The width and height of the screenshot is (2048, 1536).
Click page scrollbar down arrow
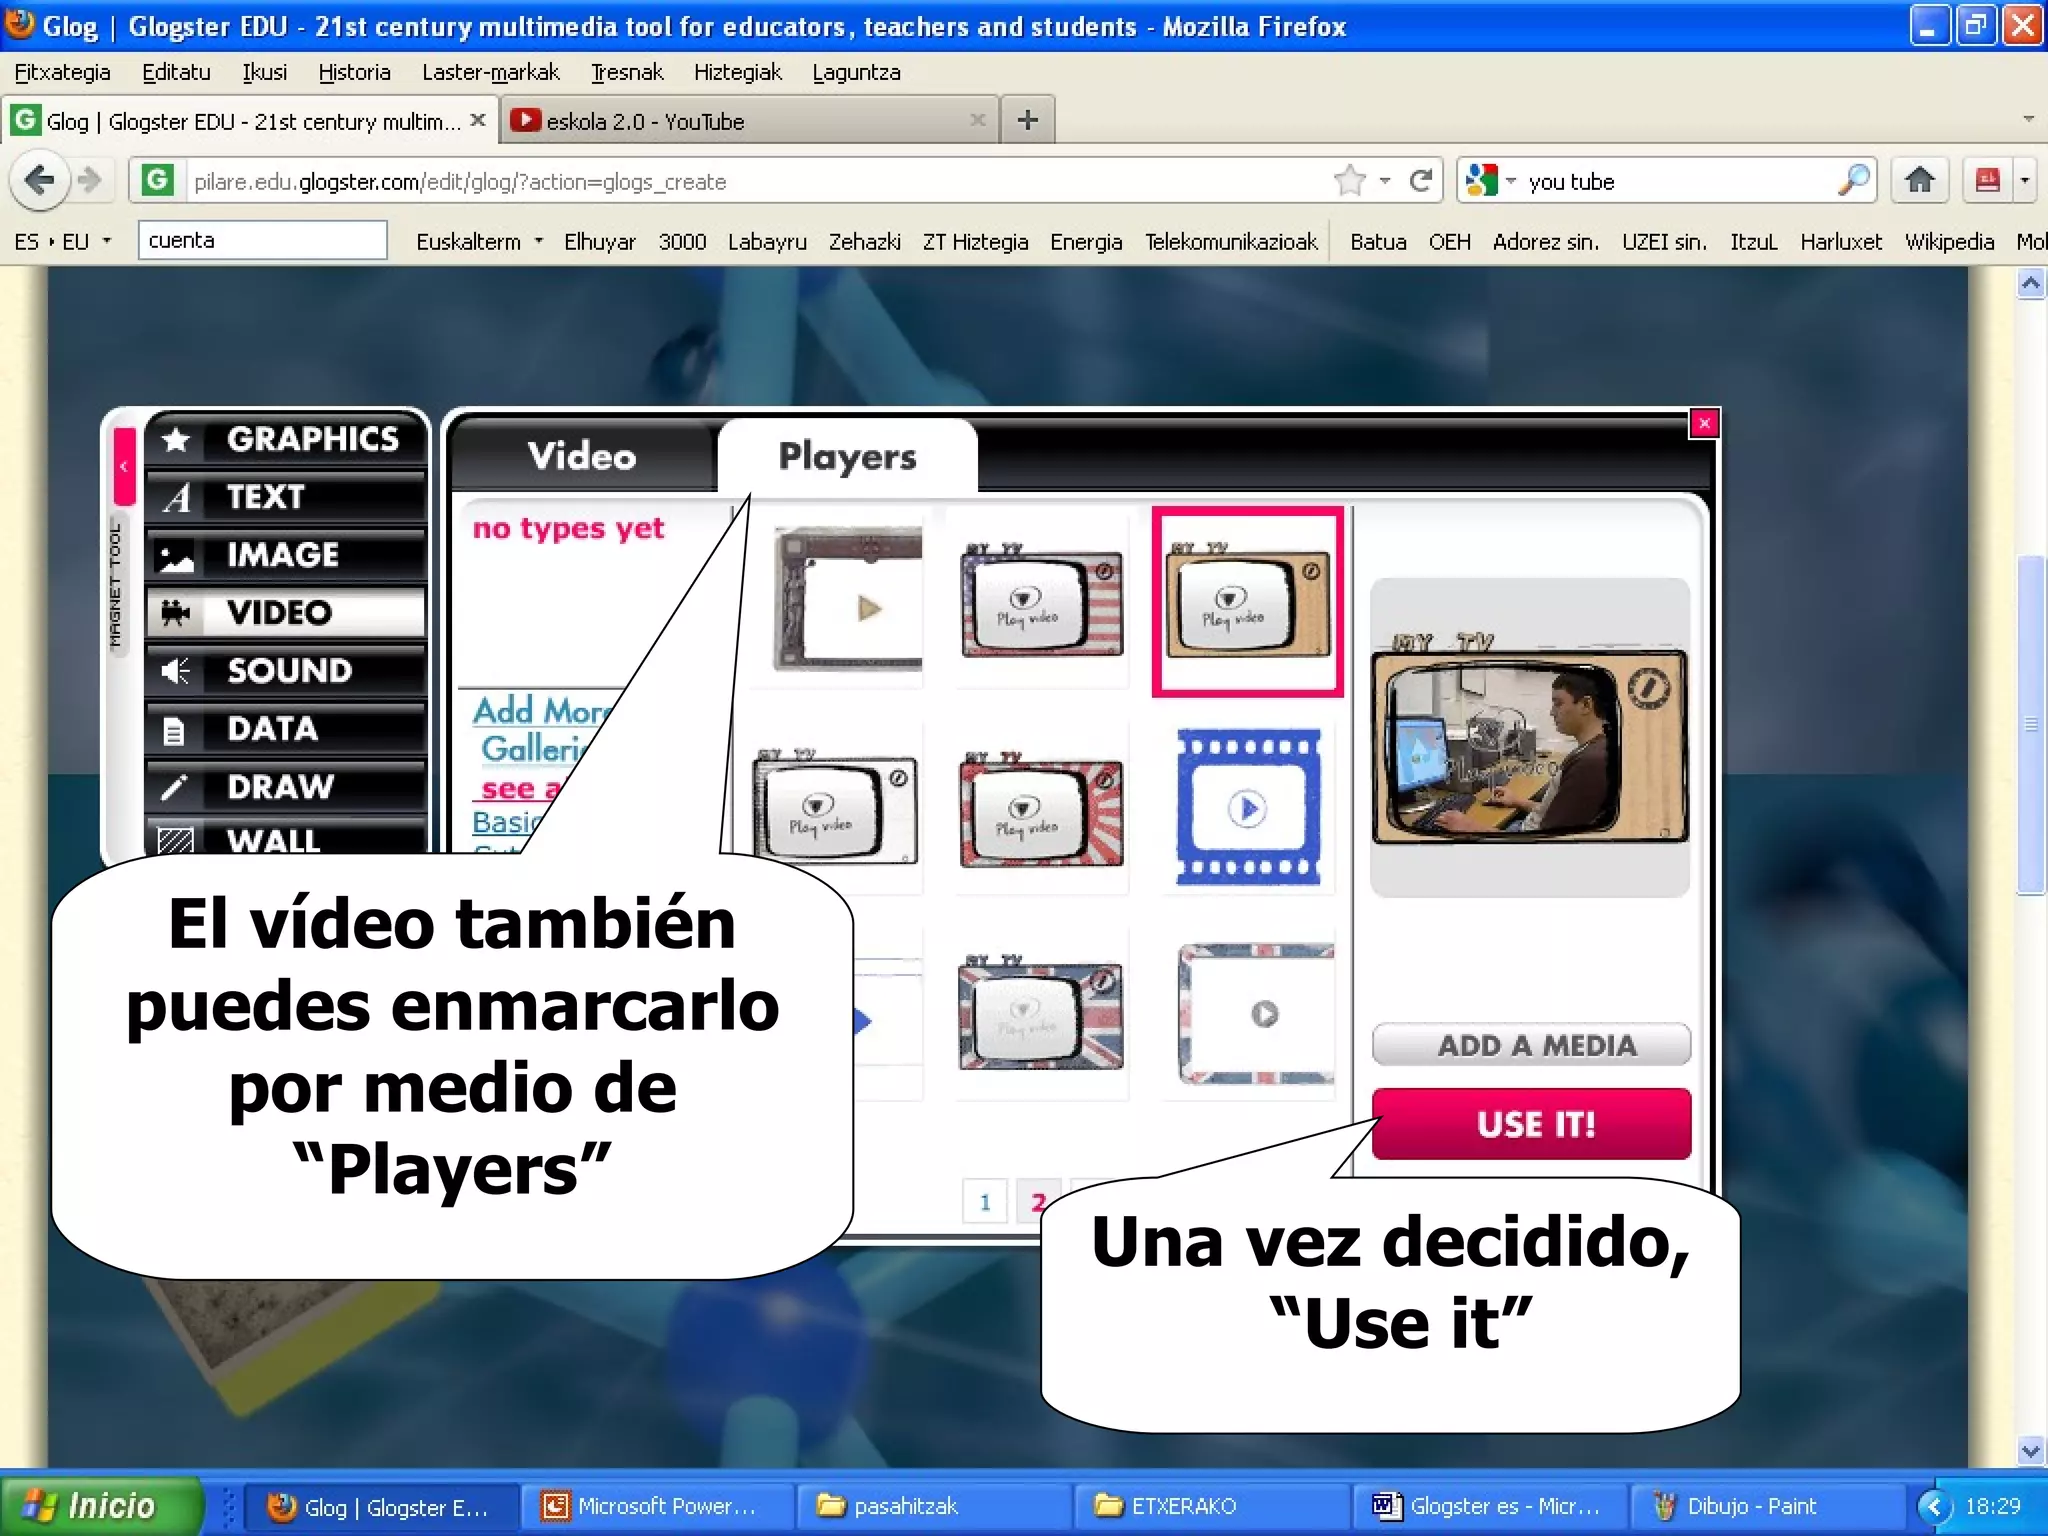[x=2030, y=1450]
